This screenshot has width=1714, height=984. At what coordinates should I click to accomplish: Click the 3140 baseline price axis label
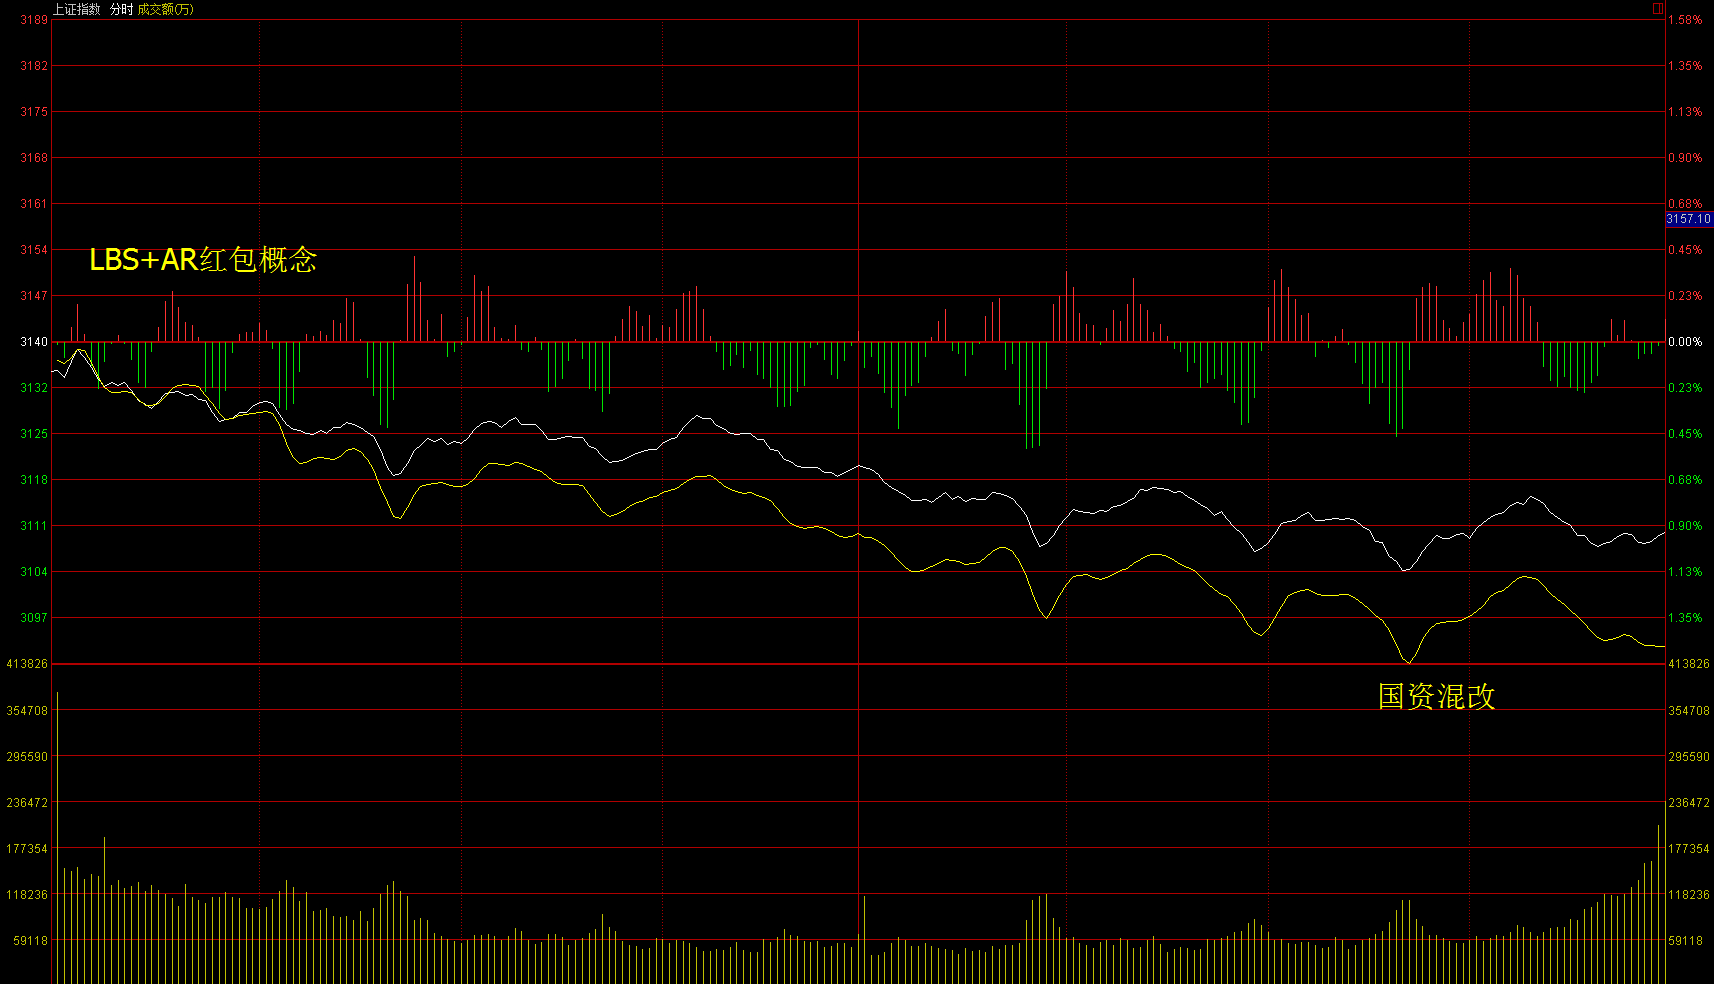coord(33,342)
